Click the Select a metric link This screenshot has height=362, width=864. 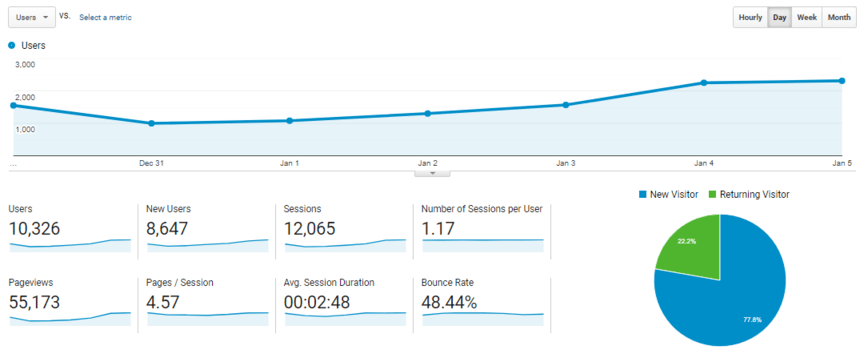coord(105,17)
